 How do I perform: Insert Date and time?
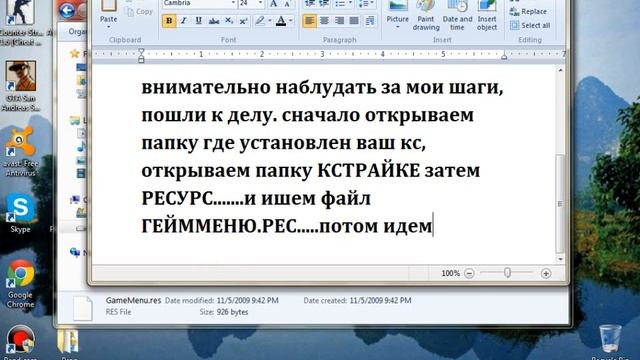pyautogui.click(x=457, y=16)
